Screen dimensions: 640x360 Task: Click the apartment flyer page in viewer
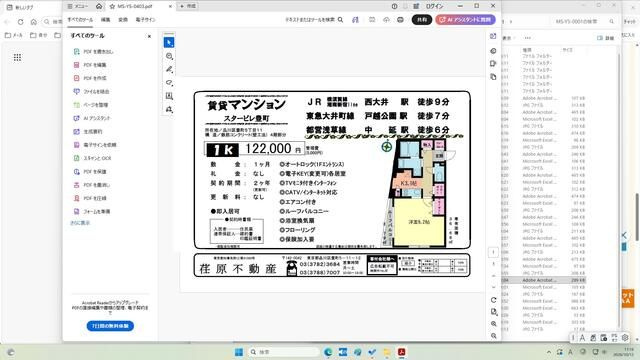point(332,184)
